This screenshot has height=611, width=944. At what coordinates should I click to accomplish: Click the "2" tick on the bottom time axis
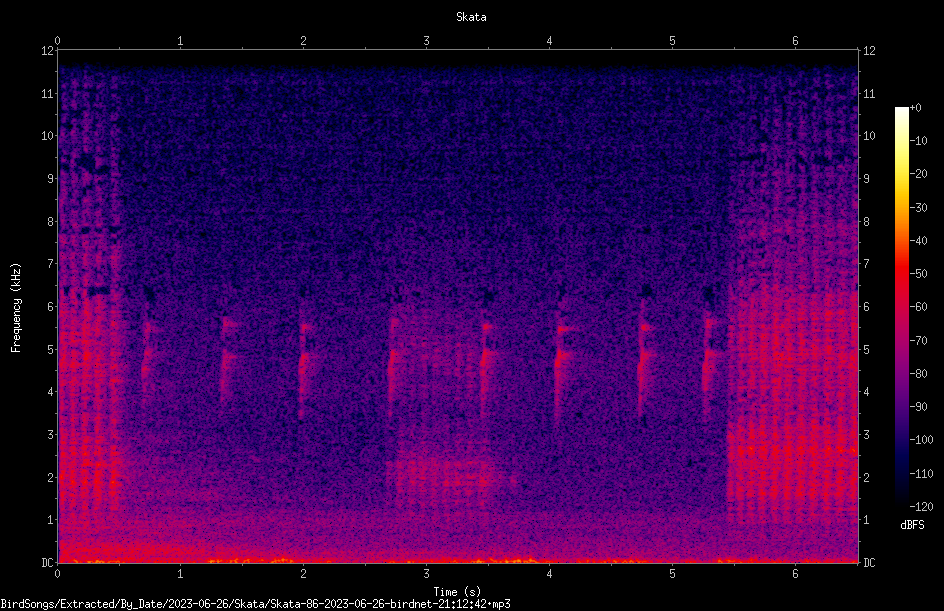303,574
